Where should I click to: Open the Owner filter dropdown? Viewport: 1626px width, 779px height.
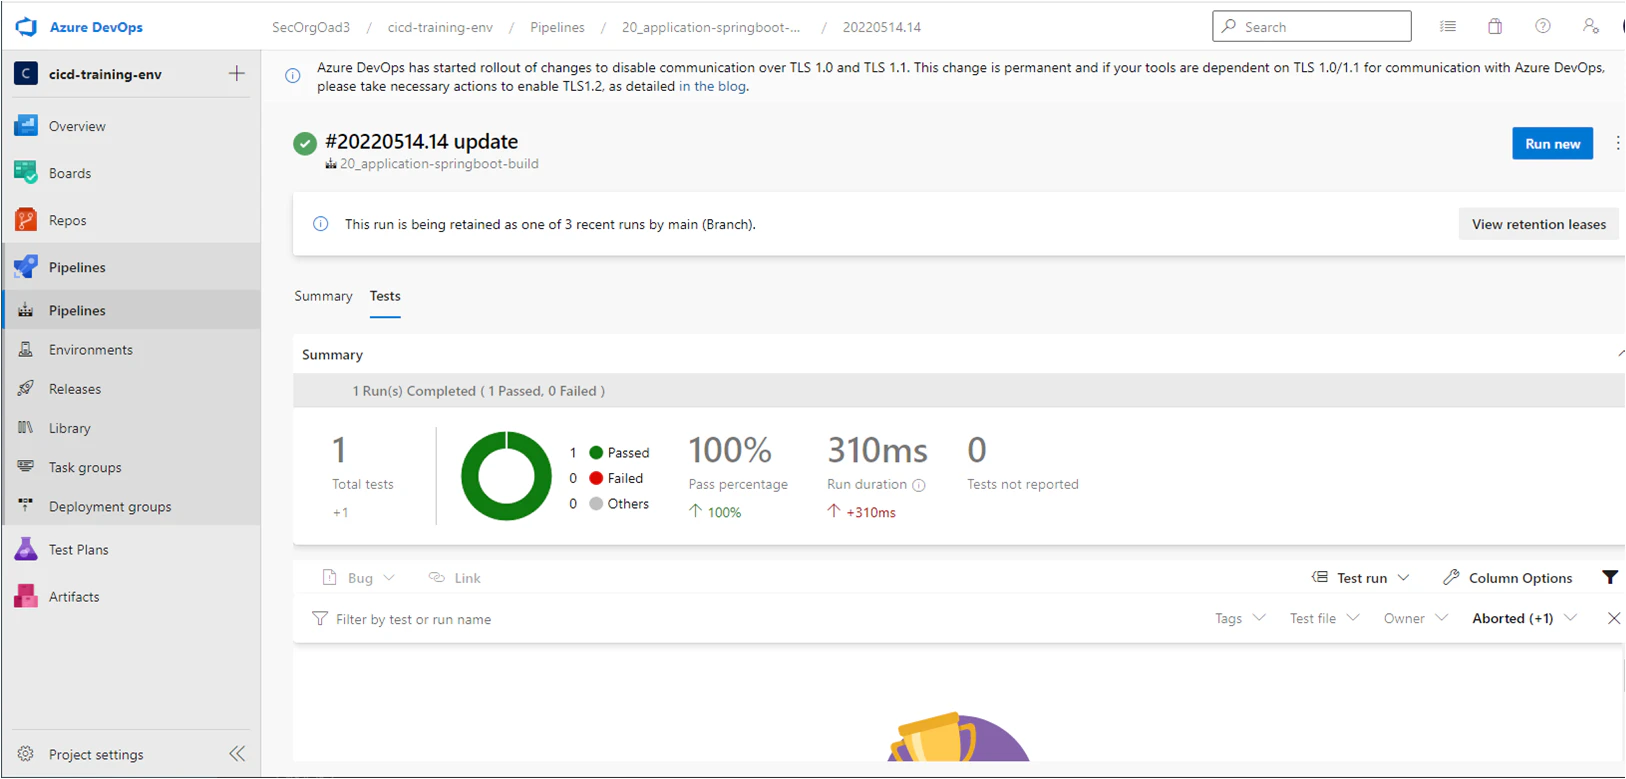point(1415,618)
